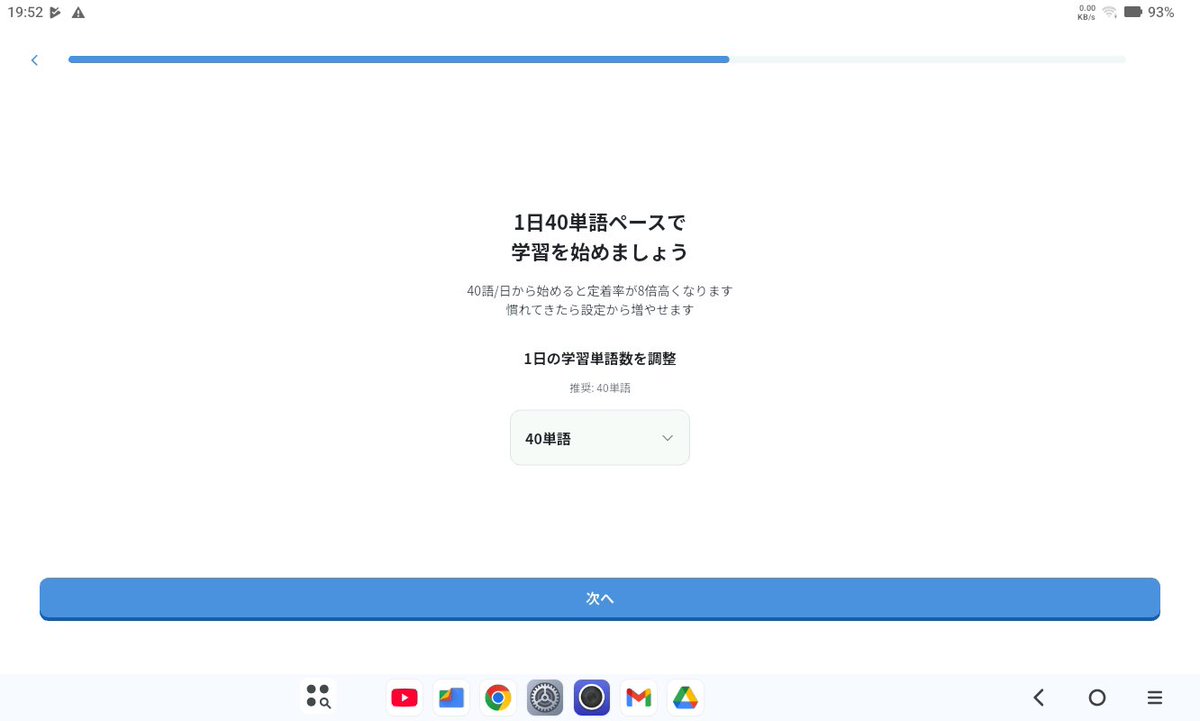This screenshot has width=1200, height=721.
Task: Tap the app drawer search icon
Action: click(x=318, y=697)
